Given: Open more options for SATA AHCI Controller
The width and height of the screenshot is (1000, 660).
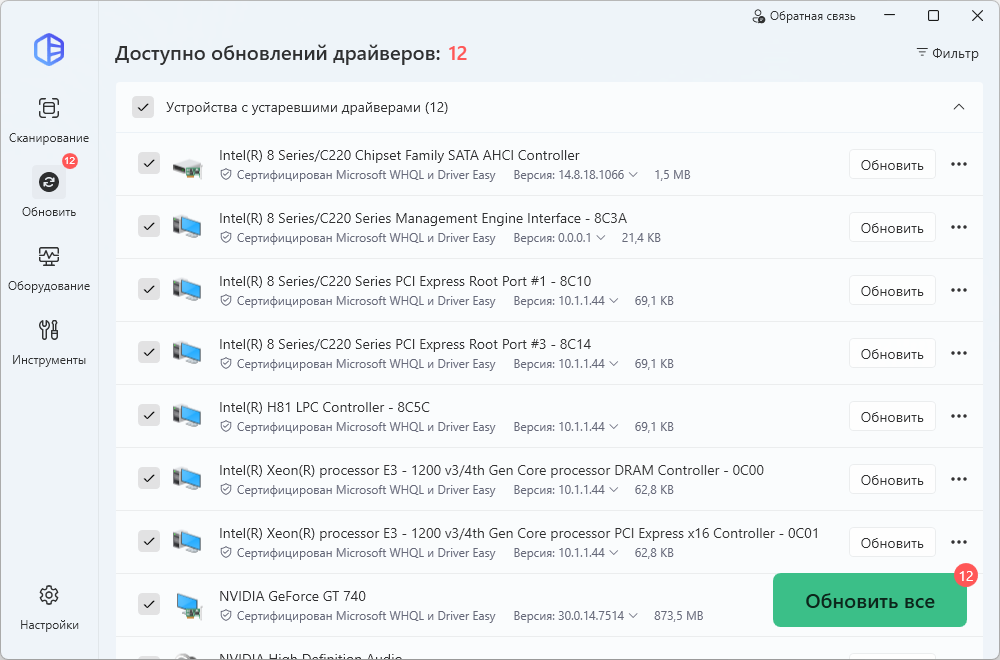Looking at the screenshot, I should (x=959, y=164).
